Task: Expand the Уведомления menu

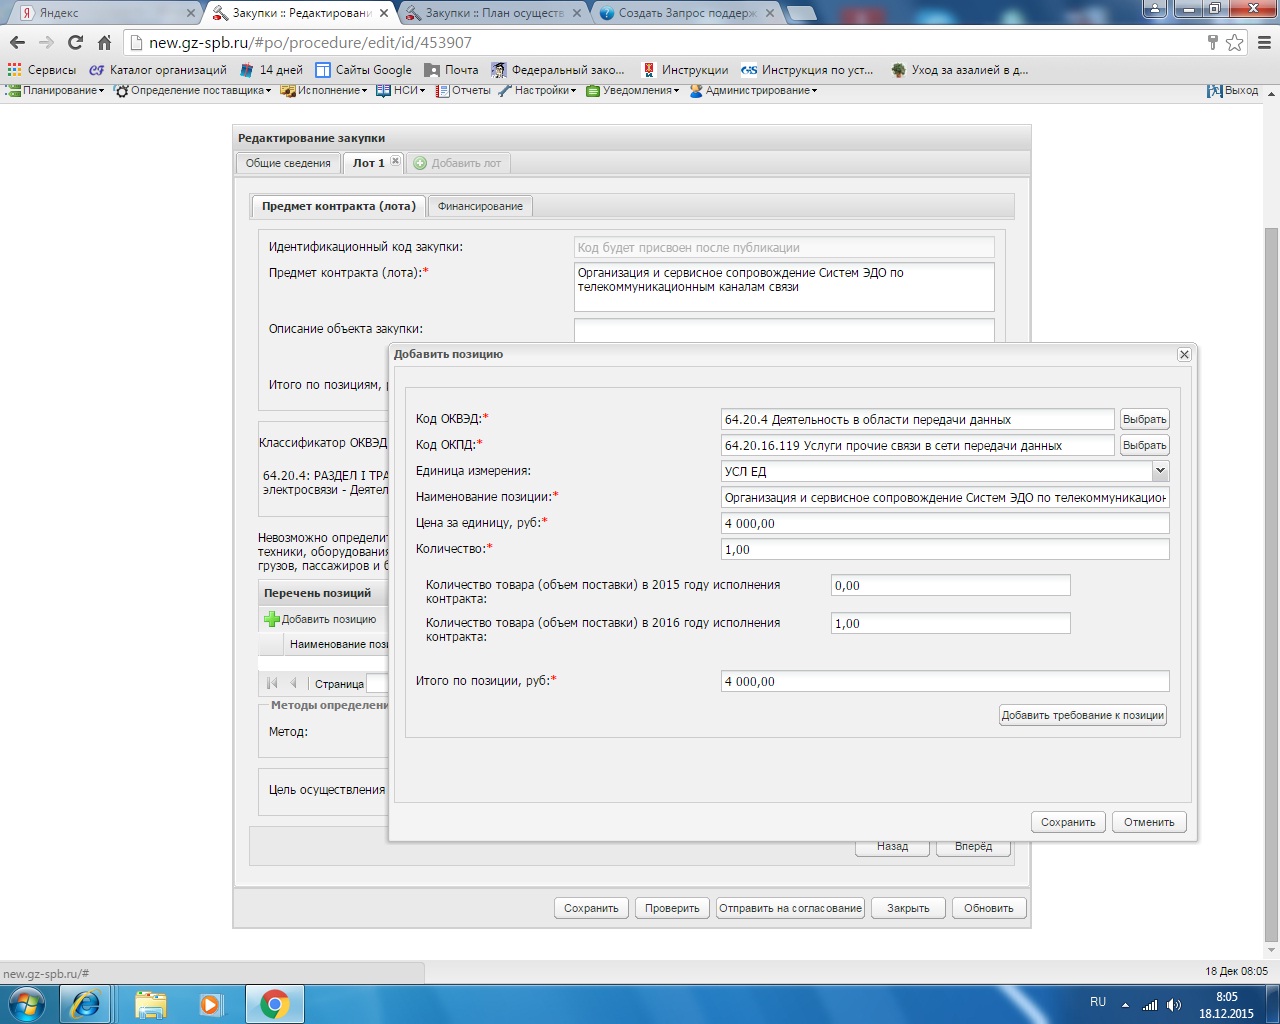Action: [x=633, y=90]
